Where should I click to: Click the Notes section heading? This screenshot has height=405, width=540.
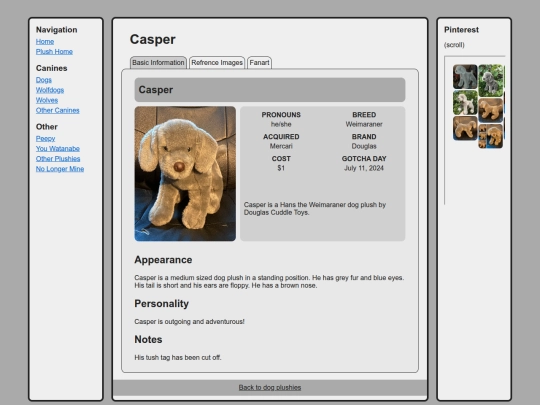pos(148,340)
